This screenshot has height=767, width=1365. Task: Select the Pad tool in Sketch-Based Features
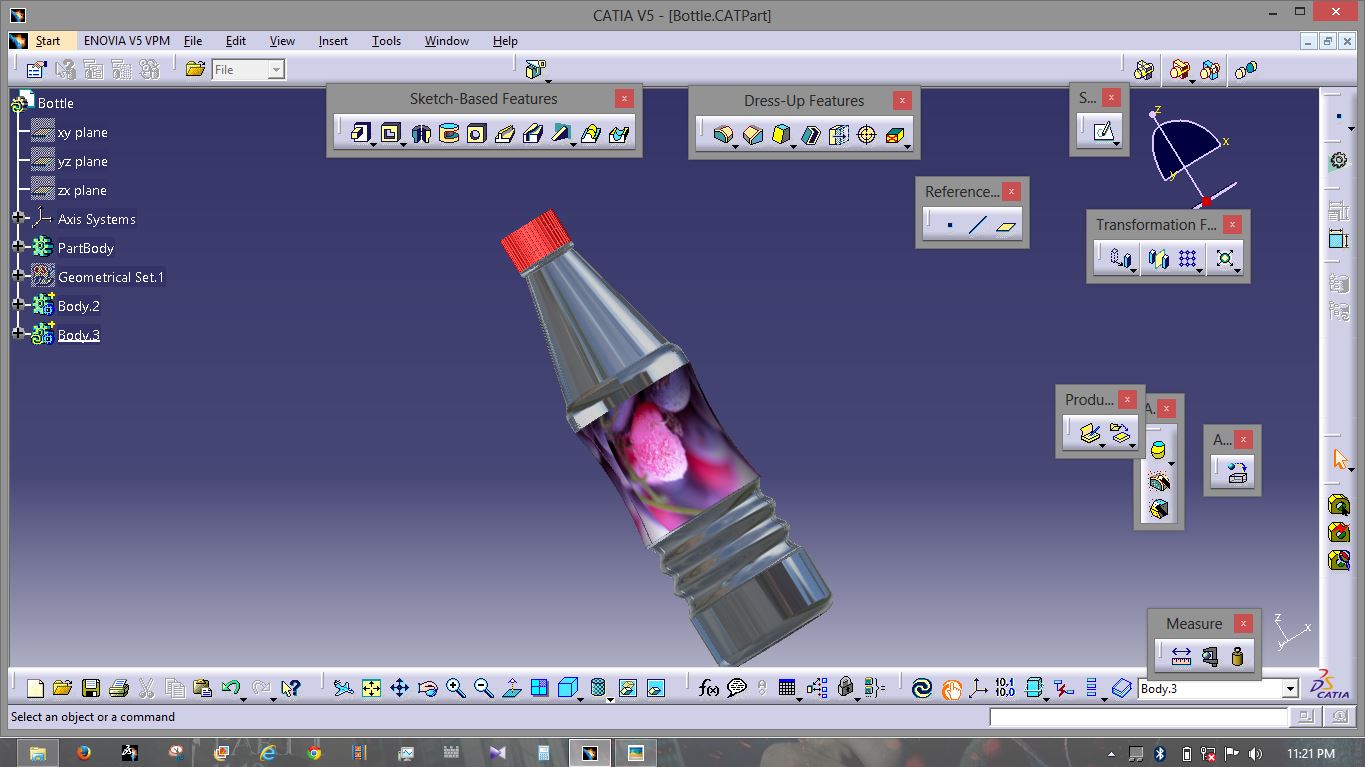click(x=361, y=133)
